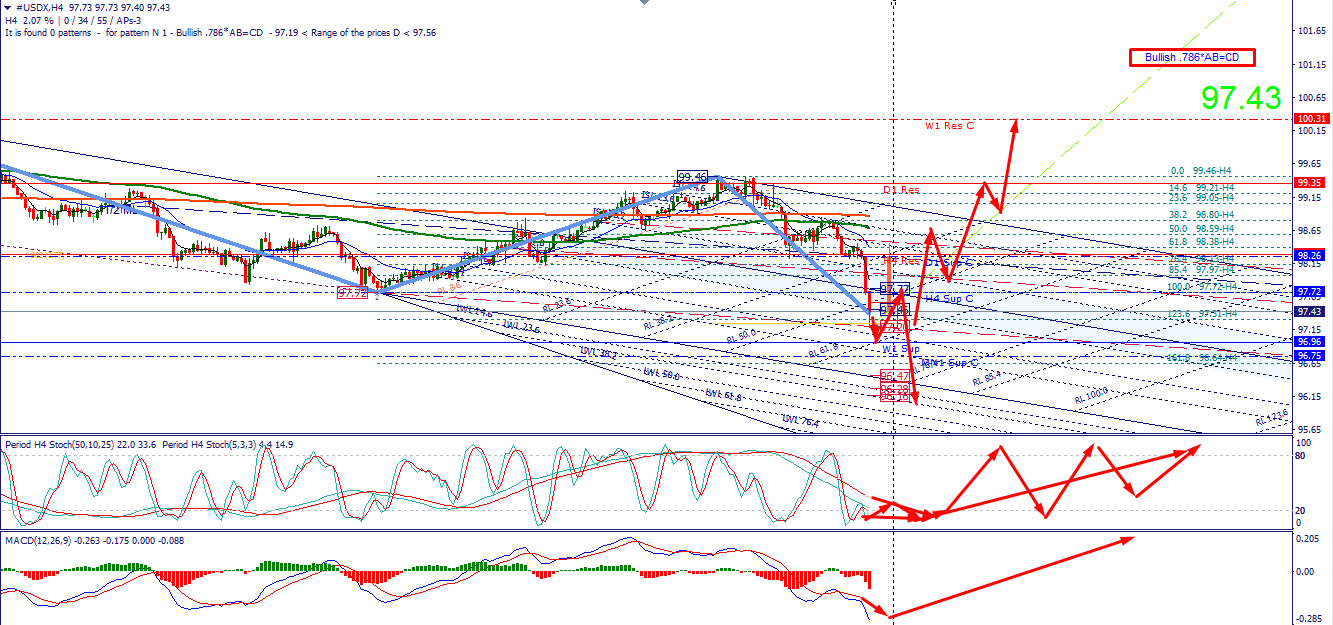This screenshot has width=1333, height=625.
Task: Click the small triangle beside #USDX,H4 title
Action: [x=7, y=8]
